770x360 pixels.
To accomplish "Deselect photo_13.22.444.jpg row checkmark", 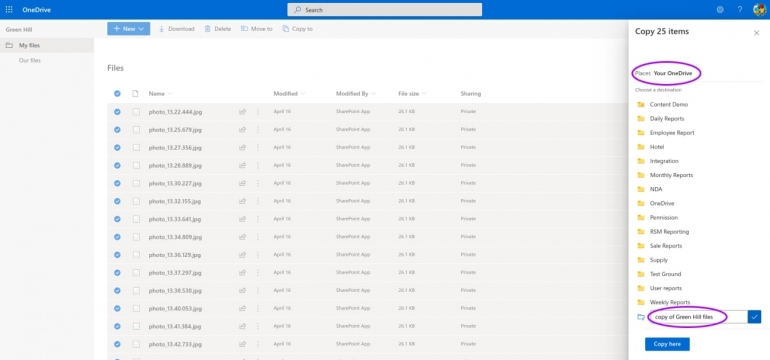I will pyautogui.click(x=117, y=111).
